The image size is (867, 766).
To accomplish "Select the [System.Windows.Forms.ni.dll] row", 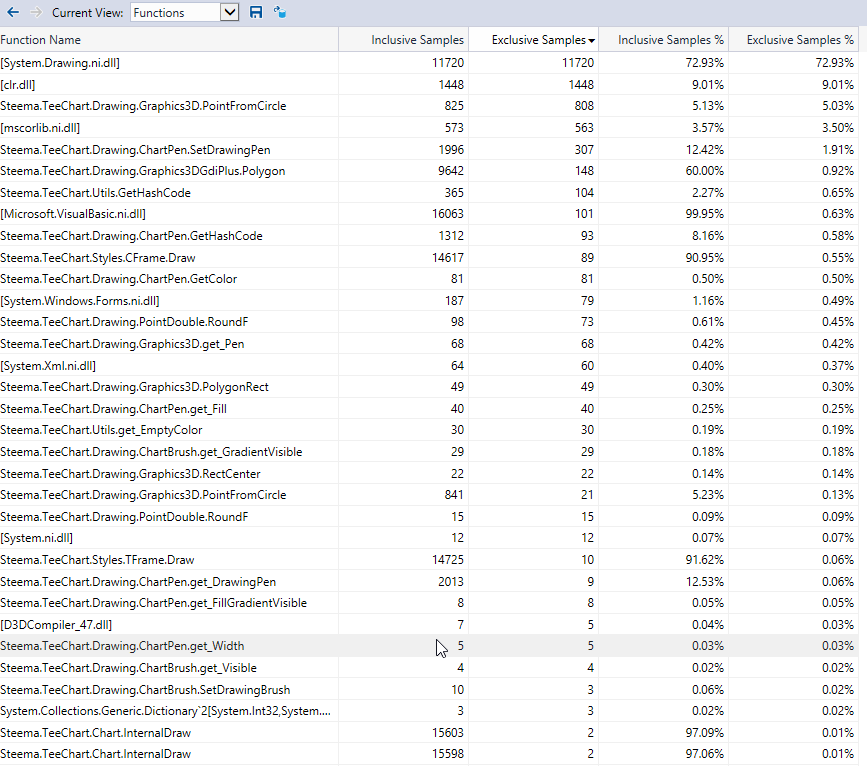I will (429, 301).
